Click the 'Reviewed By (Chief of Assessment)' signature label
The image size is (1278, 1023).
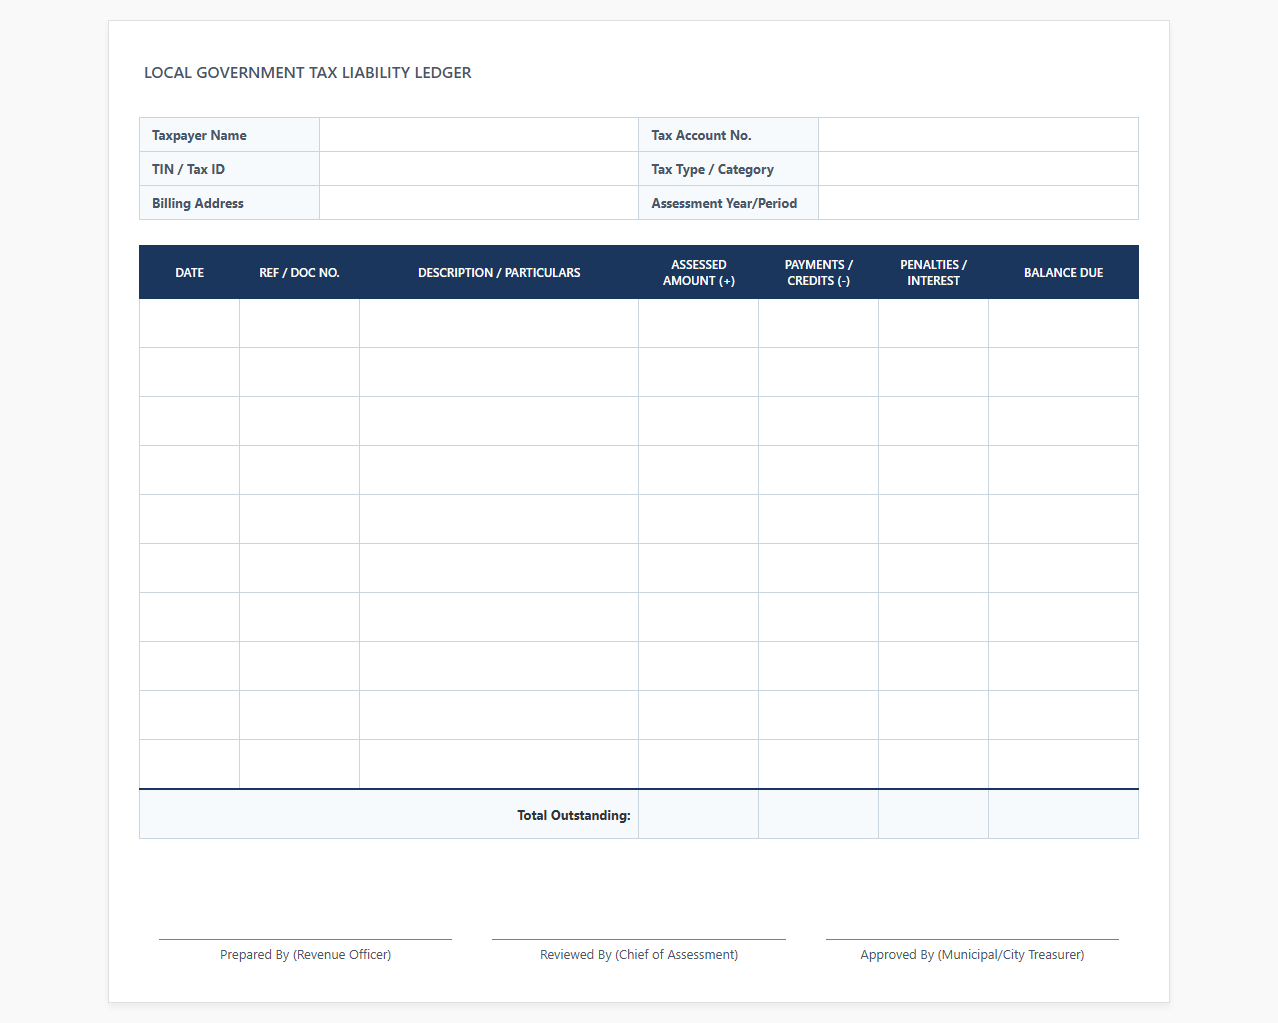tap(639, 955)
